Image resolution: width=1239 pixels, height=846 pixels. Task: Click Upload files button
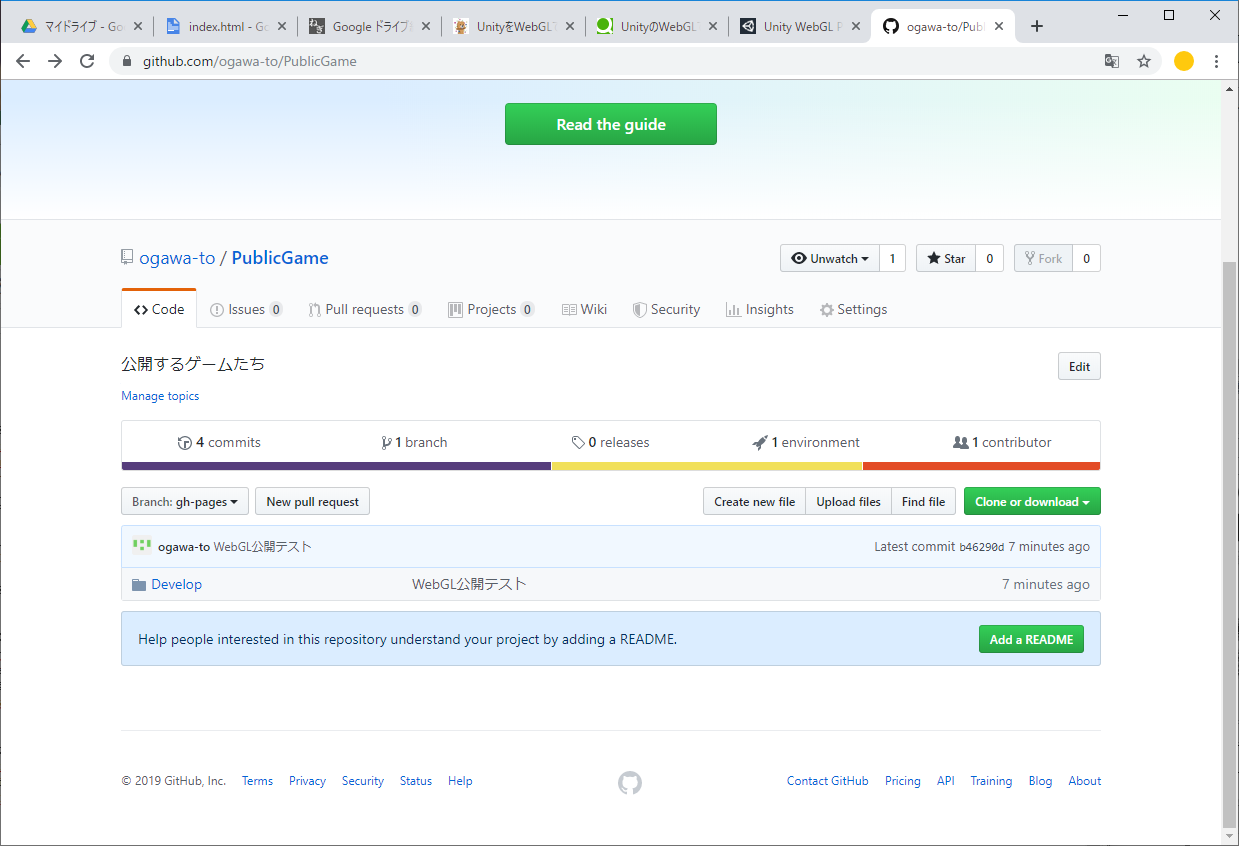coord(848,501)
